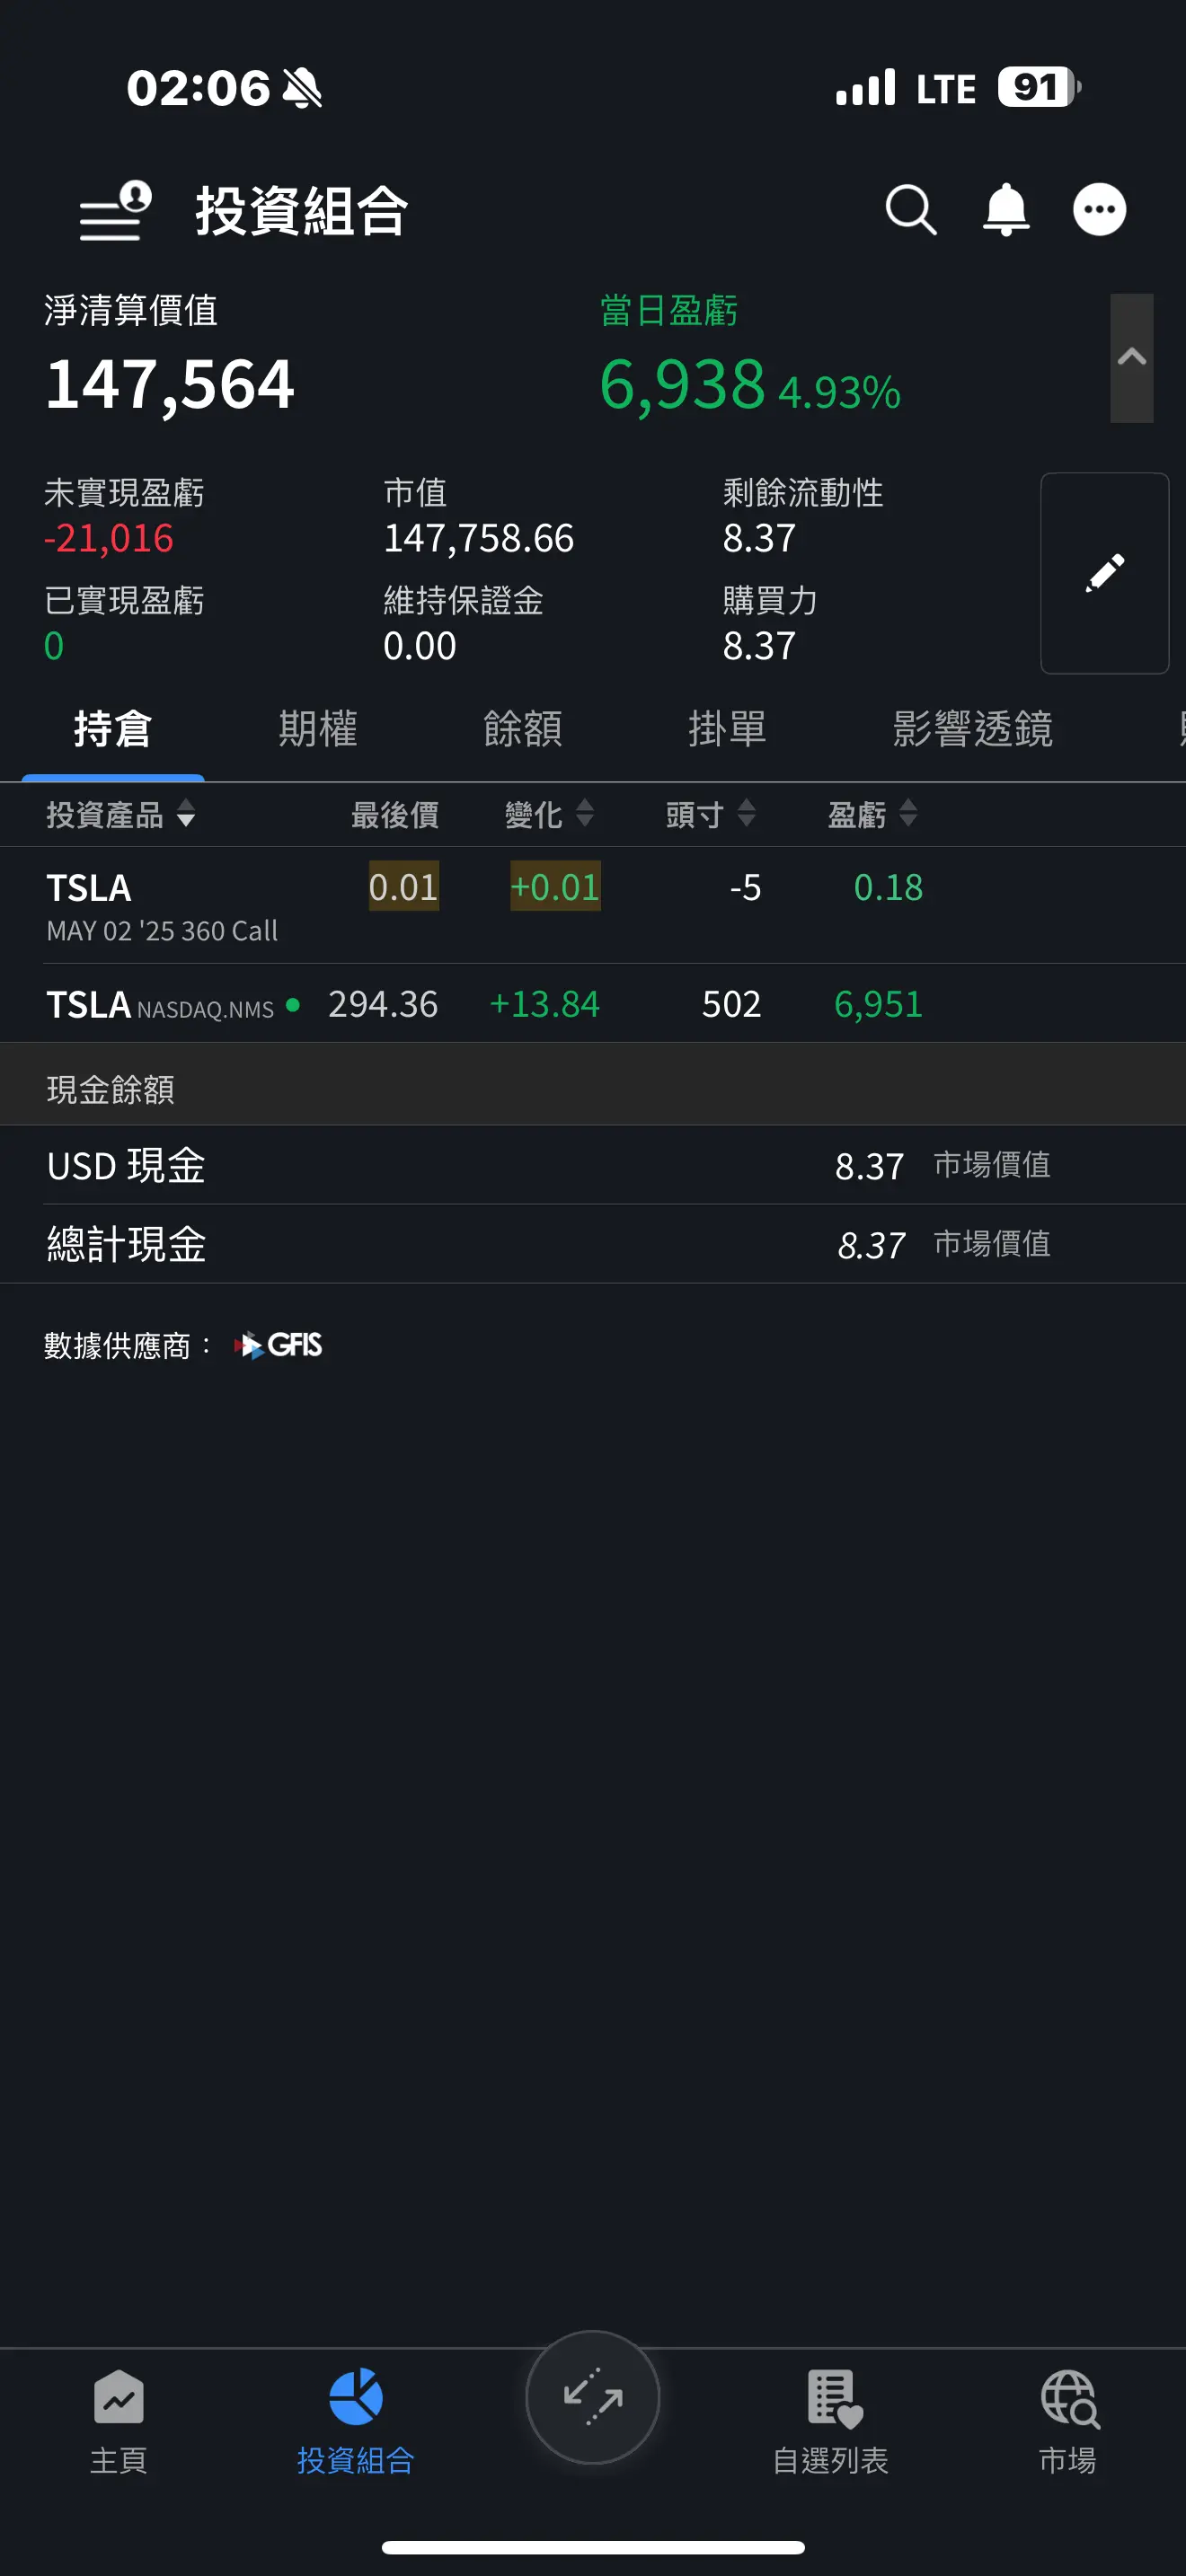Tap the pencil edit icon
Screen dimensions: 1186x2576
(x=1105, y=573)
